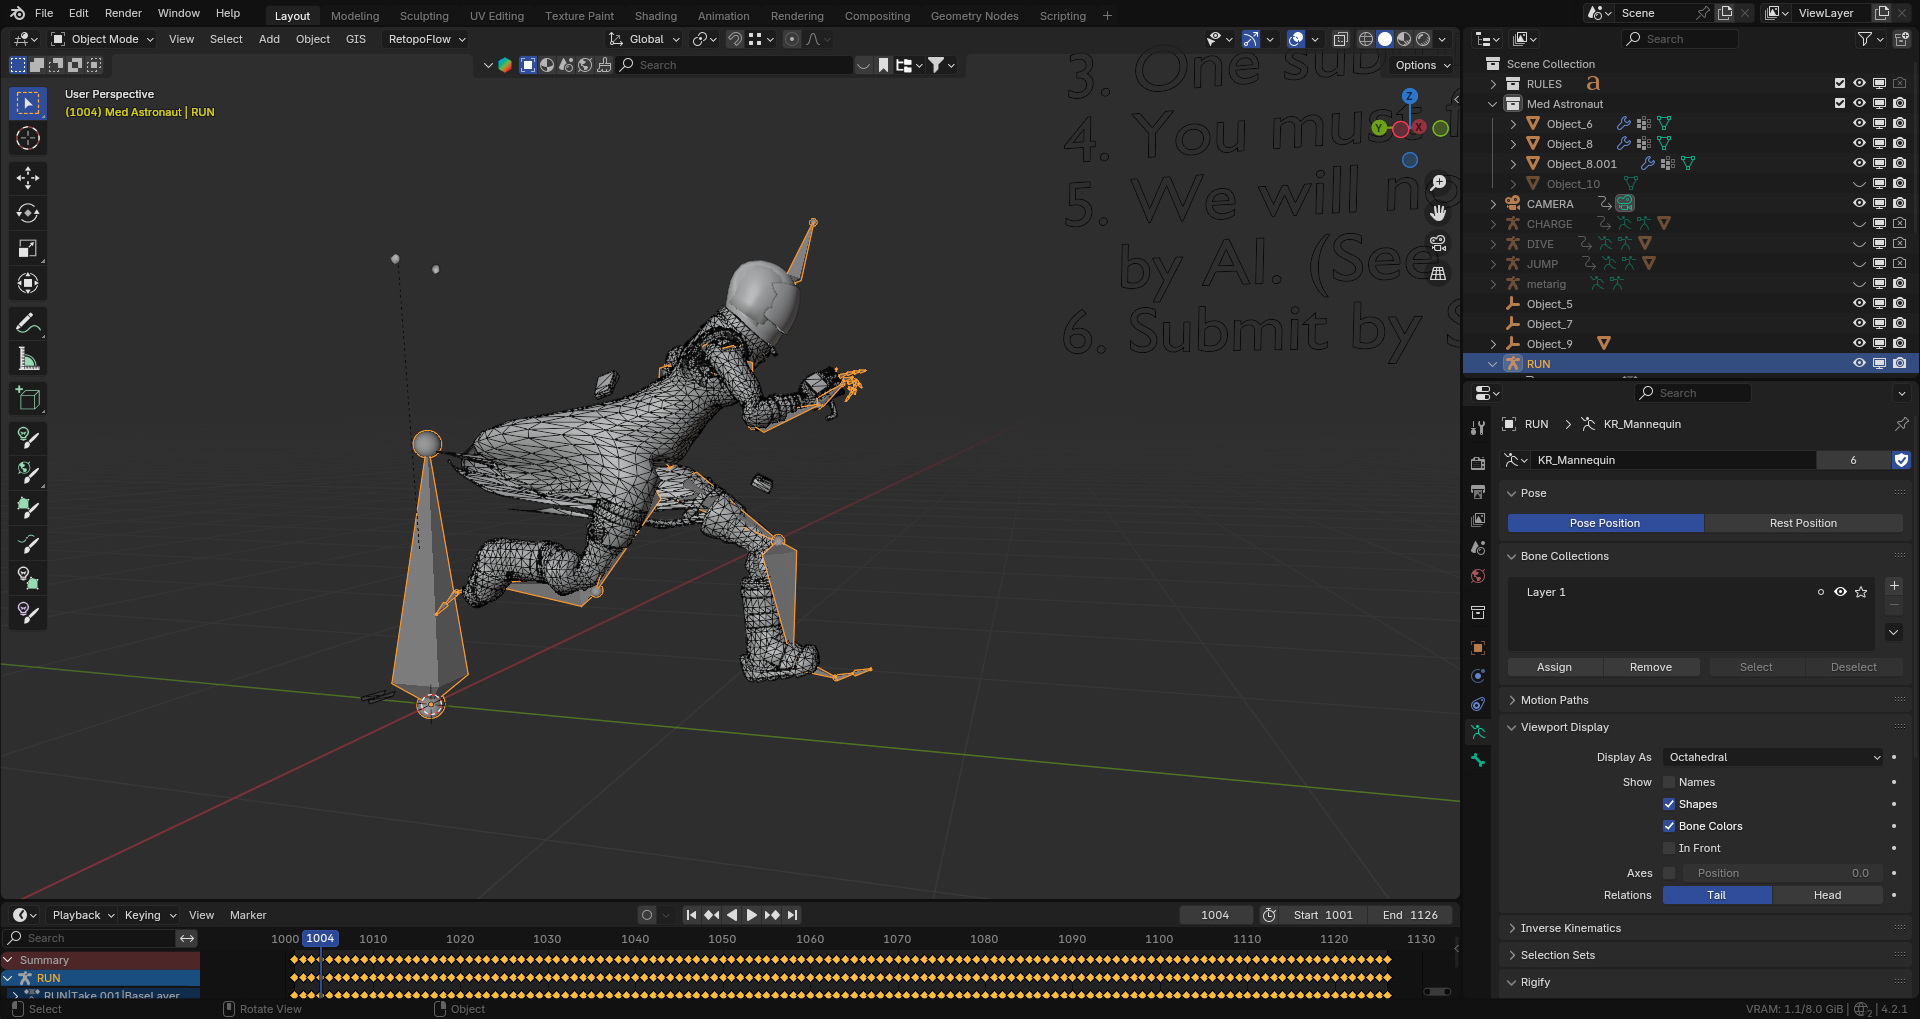Open the Global transform orientation dropdown

click(x=645, y=39)
